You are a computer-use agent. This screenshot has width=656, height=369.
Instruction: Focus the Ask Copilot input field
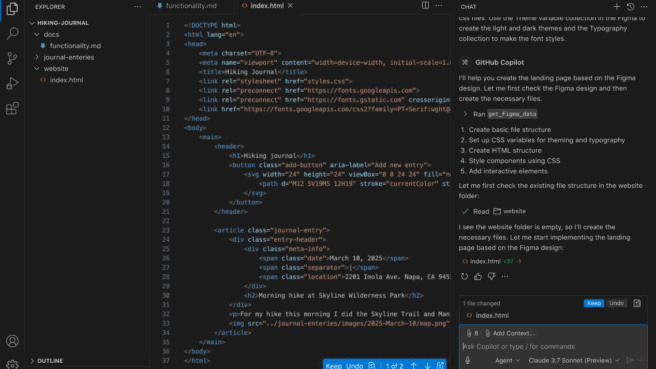(553, 346)
